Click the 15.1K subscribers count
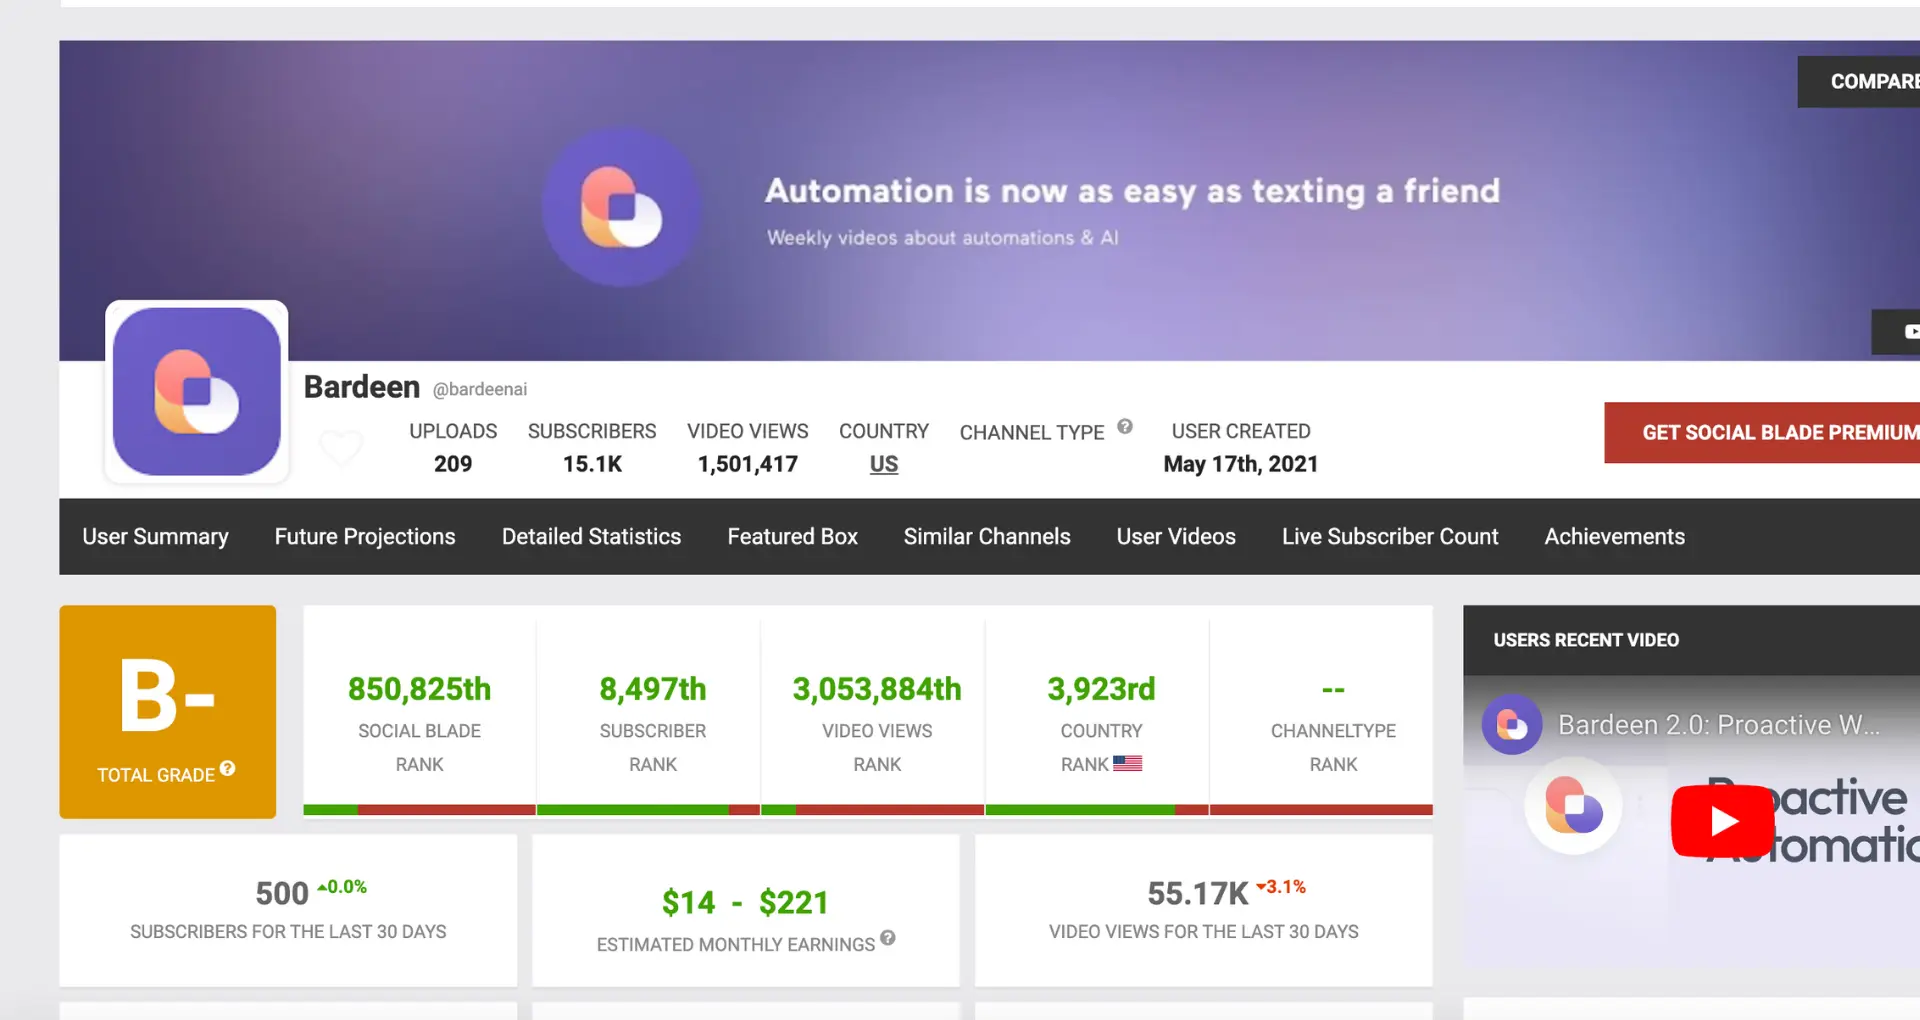 coord(592,465)
